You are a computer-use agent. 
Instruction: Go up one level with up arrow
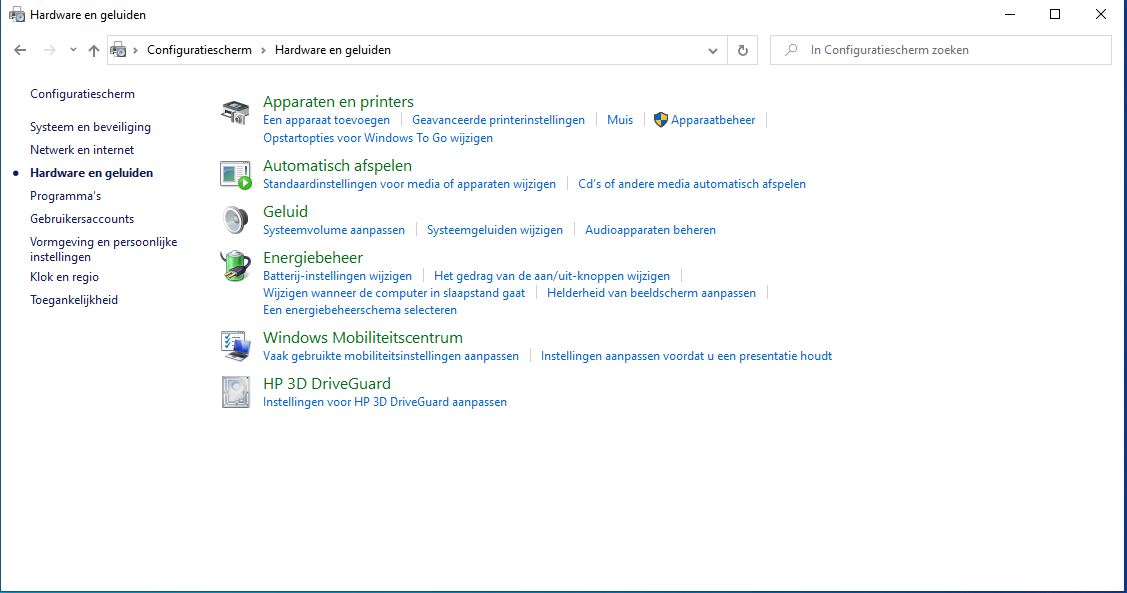click(93, 50)
